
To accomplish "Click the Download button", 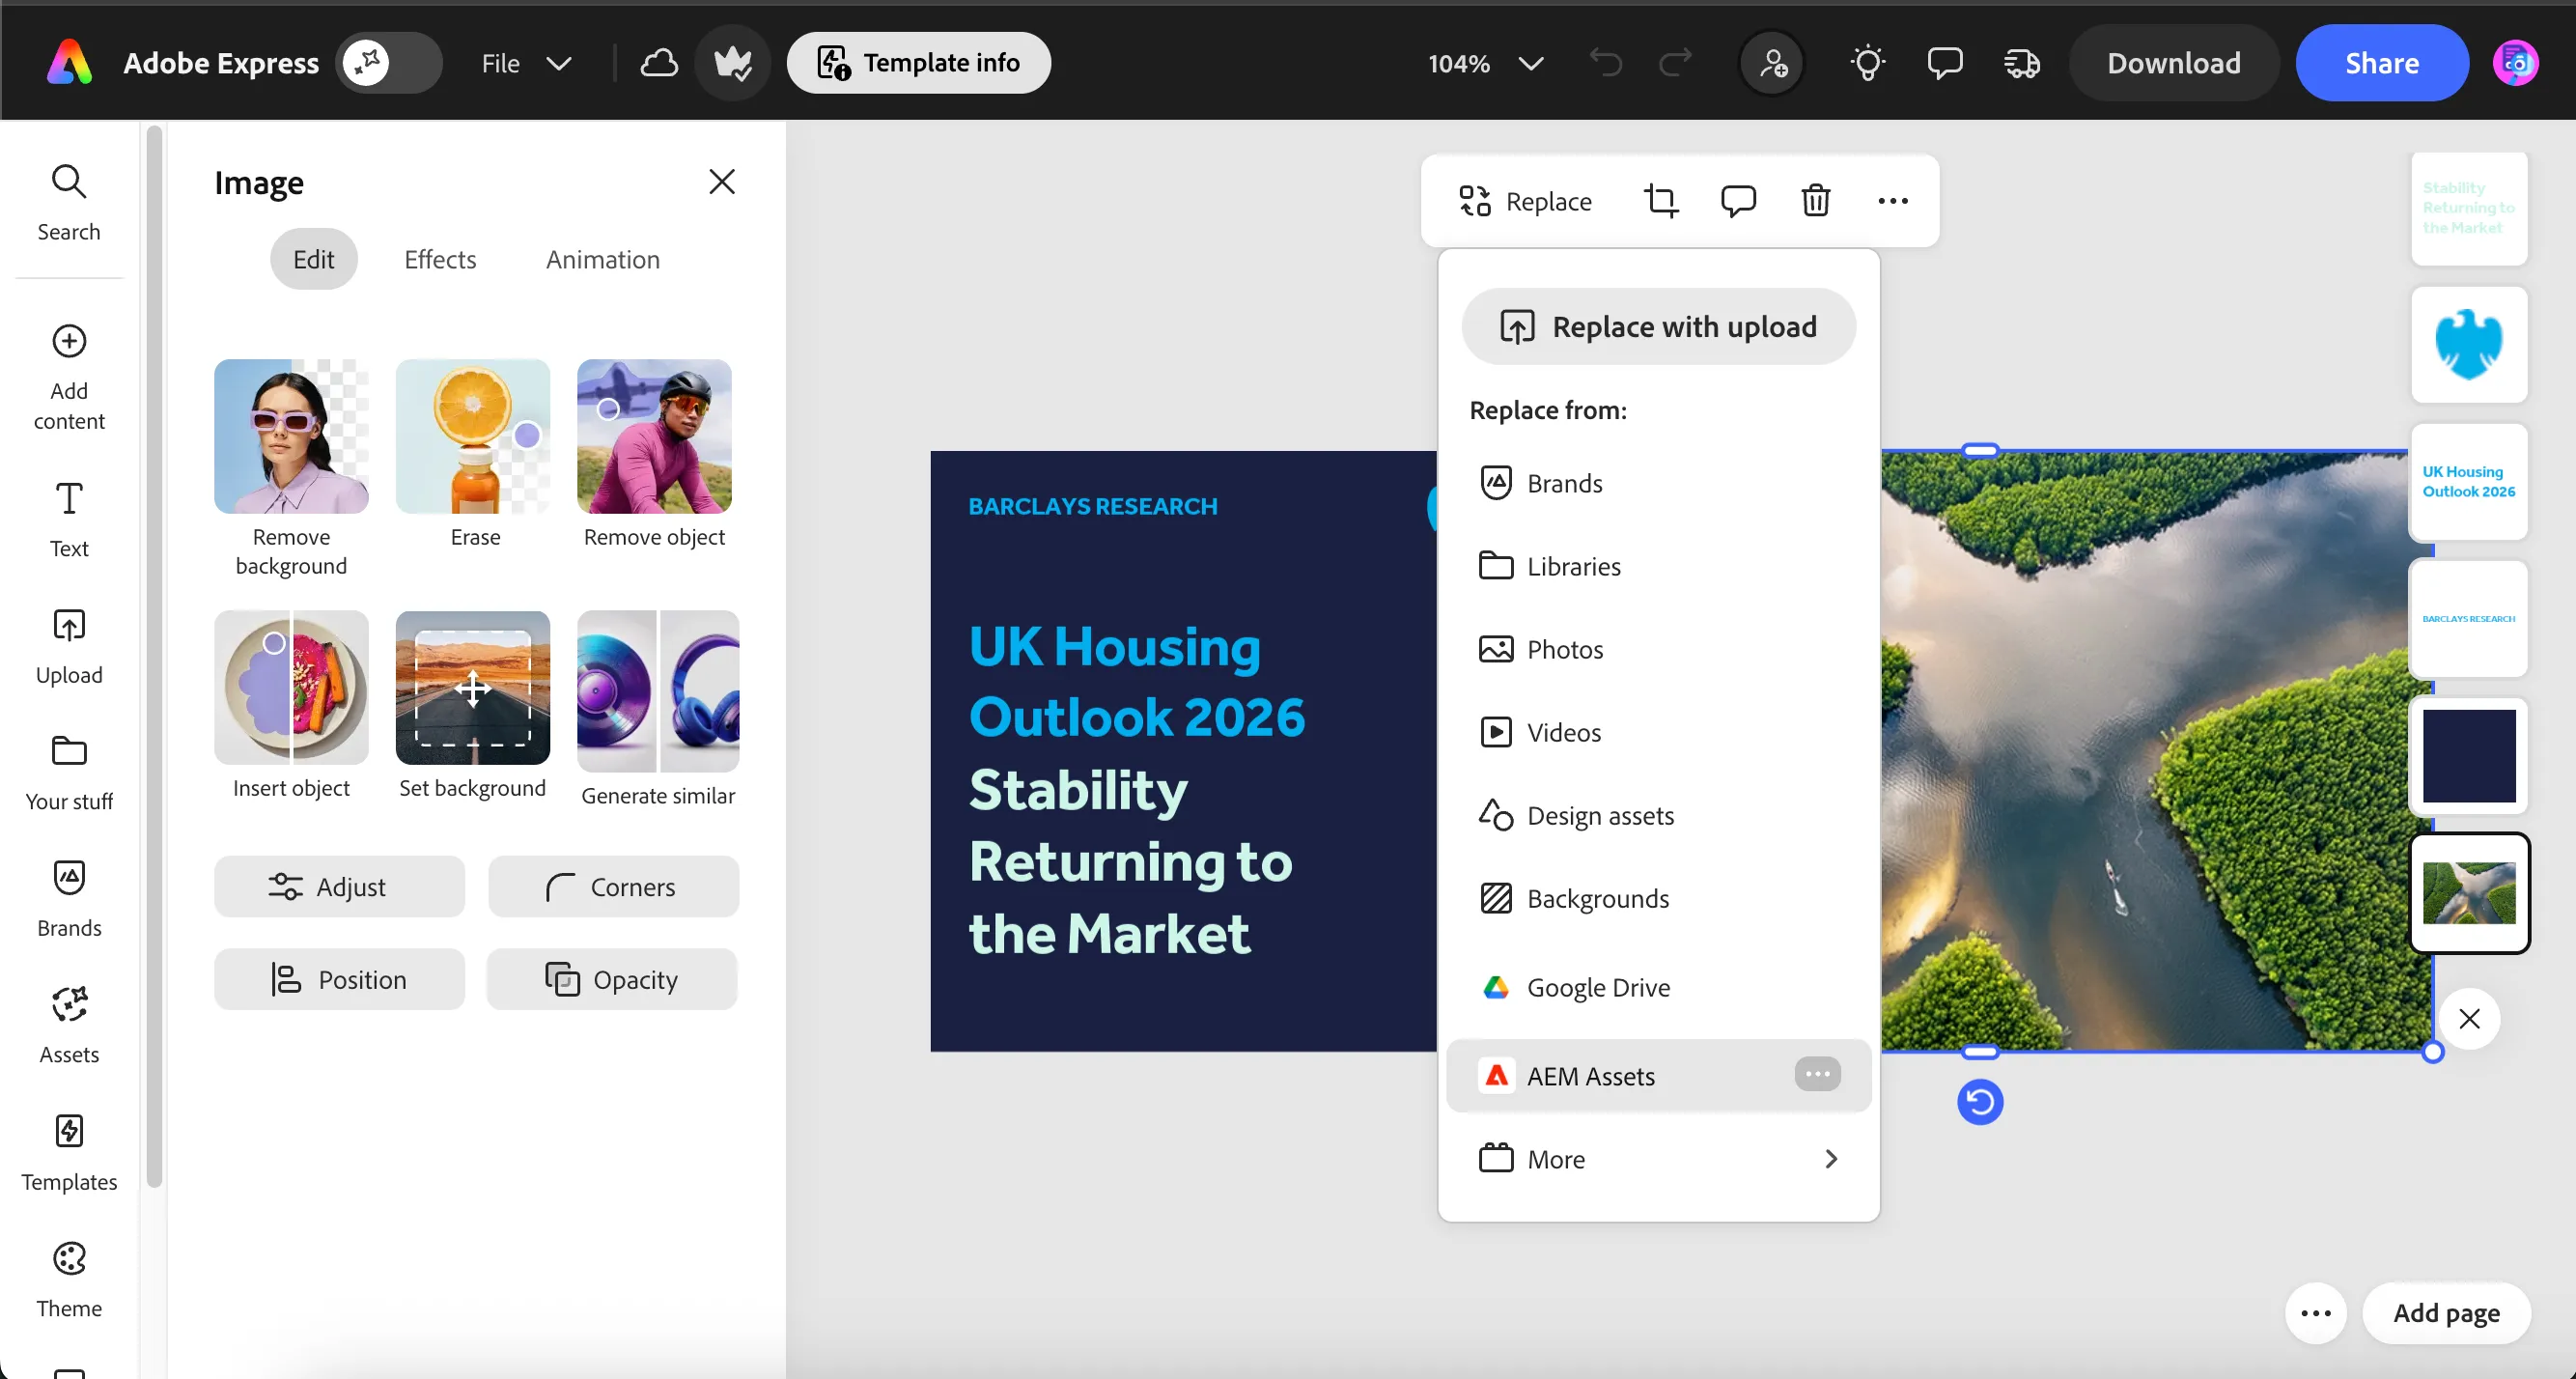I will 2173,63.
